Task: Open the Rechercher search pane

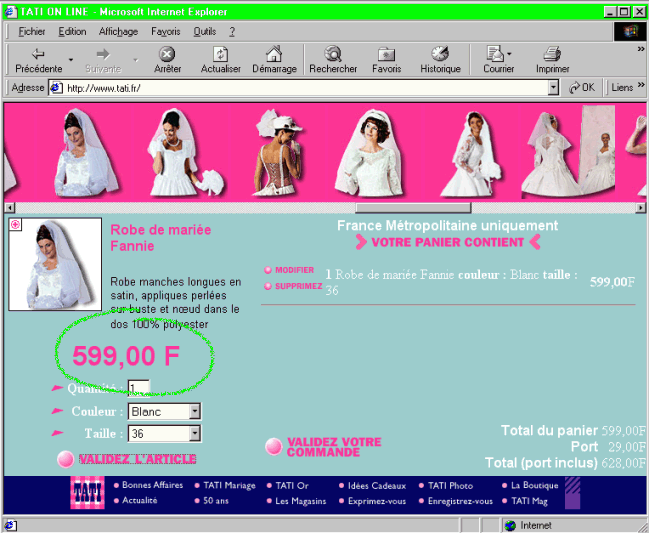Action: click(333, 60)
